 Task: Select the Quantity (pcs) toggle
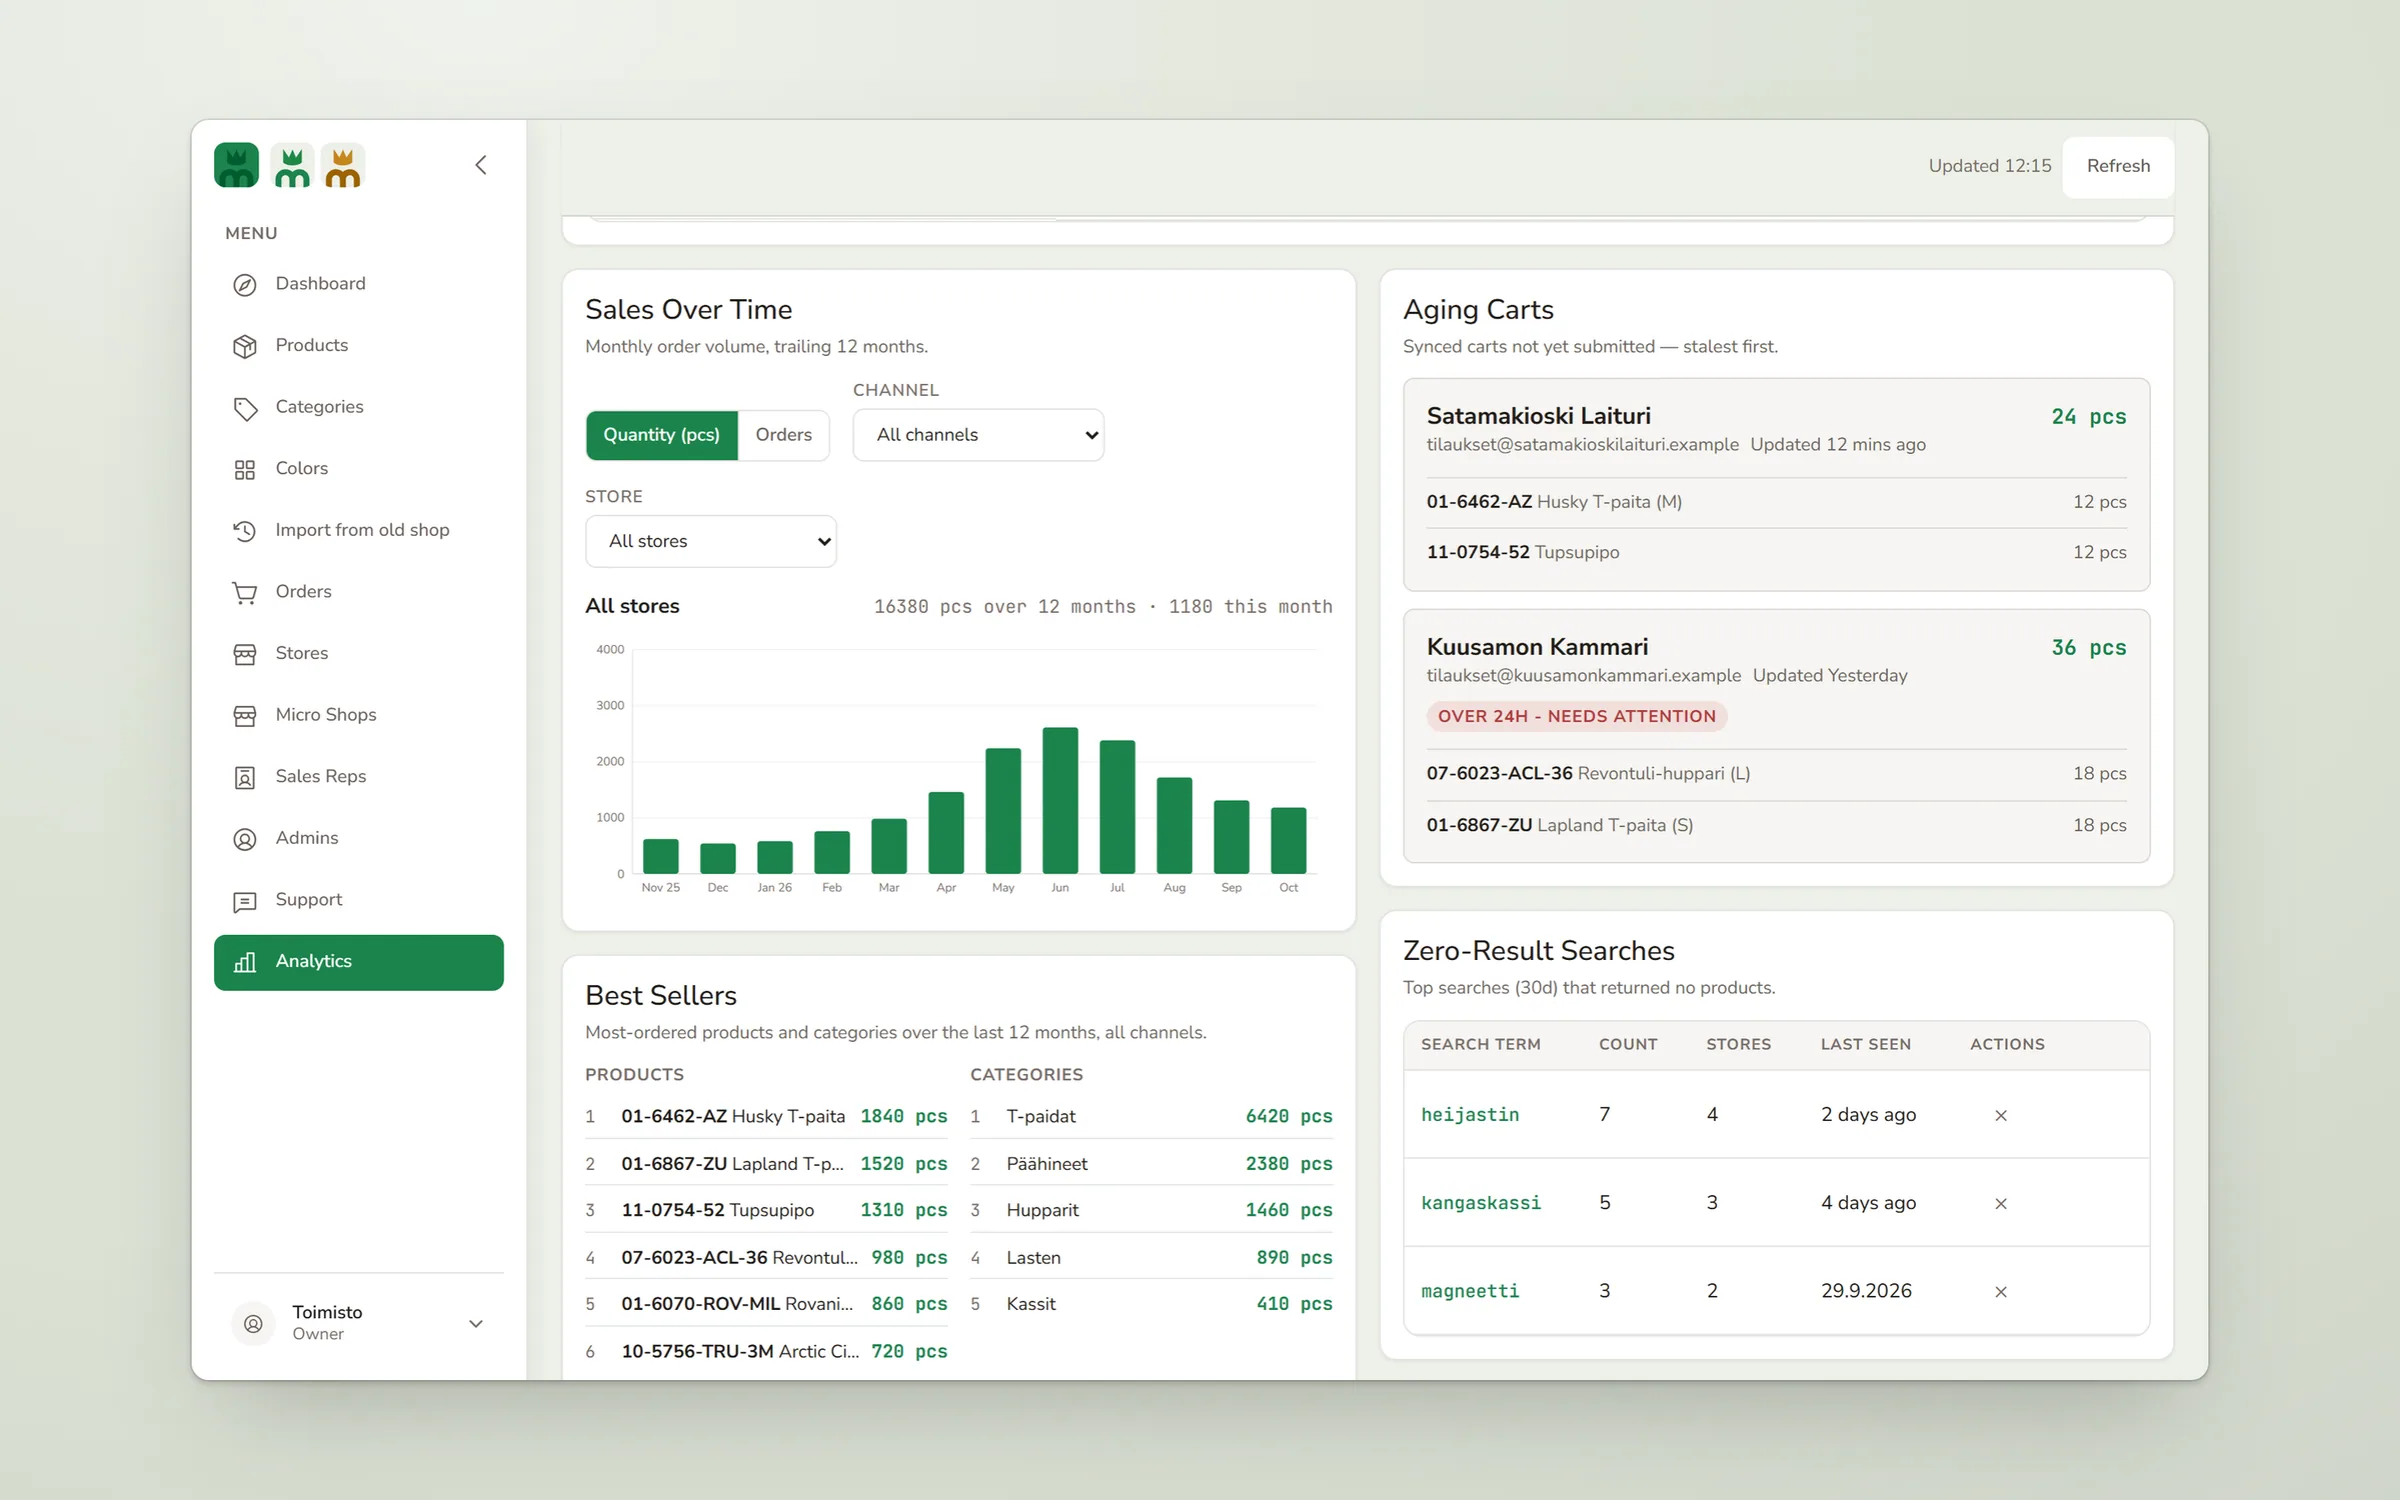point(662,435)
